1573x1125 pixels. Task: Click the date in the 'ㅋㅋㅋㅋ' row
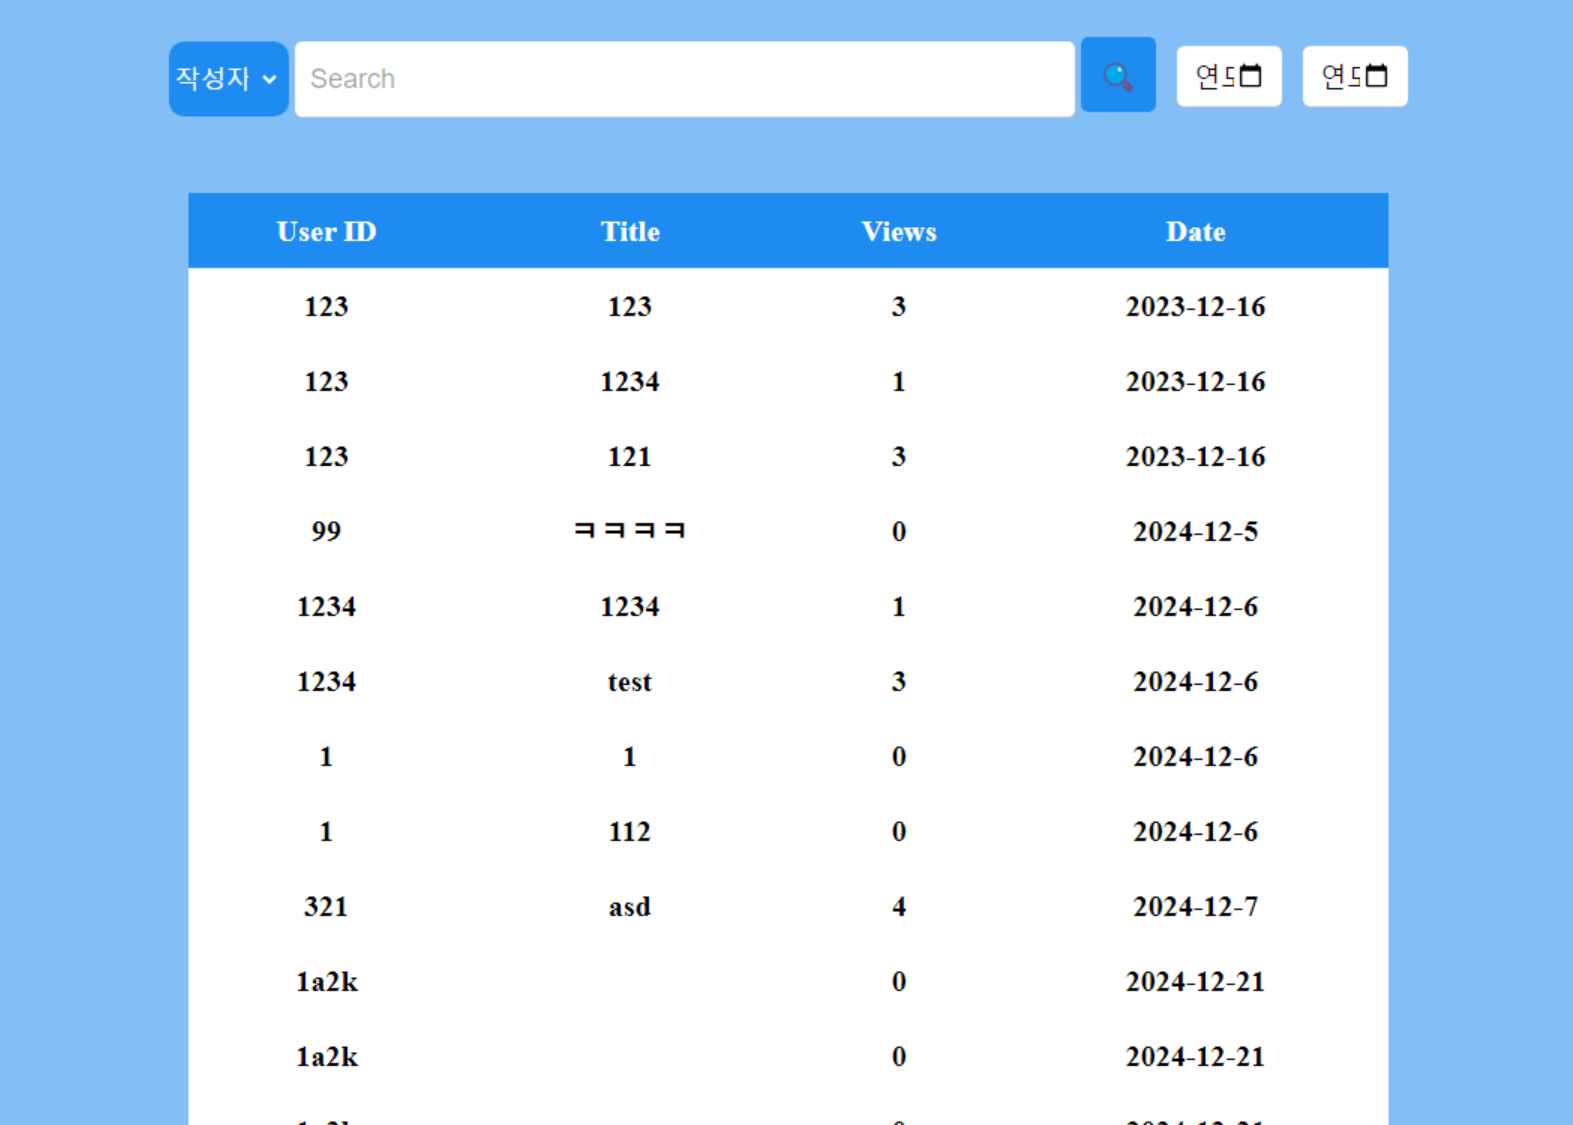(1196, 532)
